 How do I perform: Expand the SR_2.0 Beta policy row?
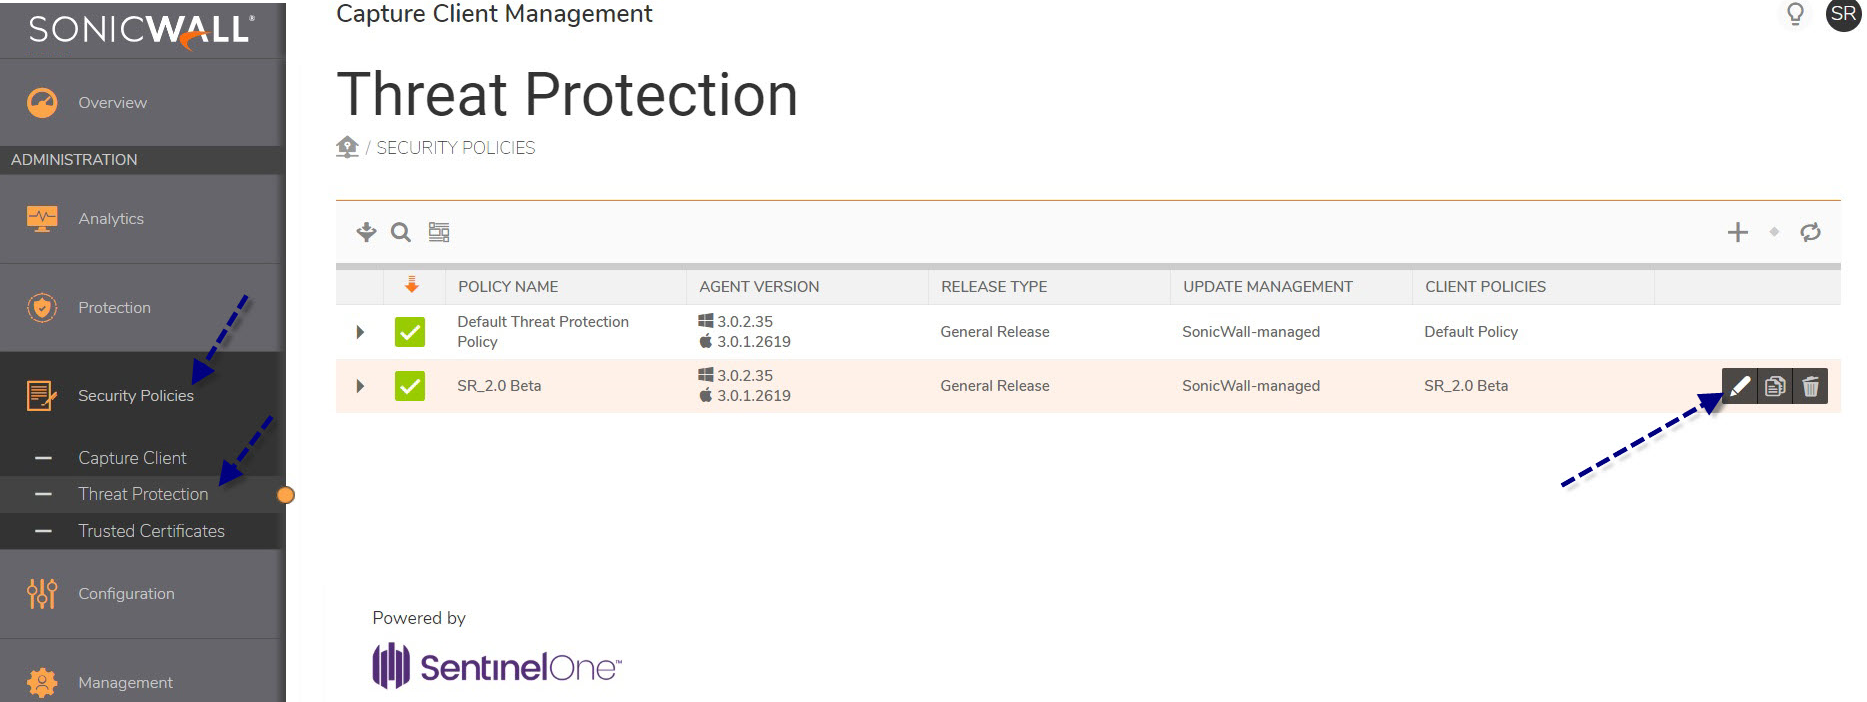click(360, 386)
